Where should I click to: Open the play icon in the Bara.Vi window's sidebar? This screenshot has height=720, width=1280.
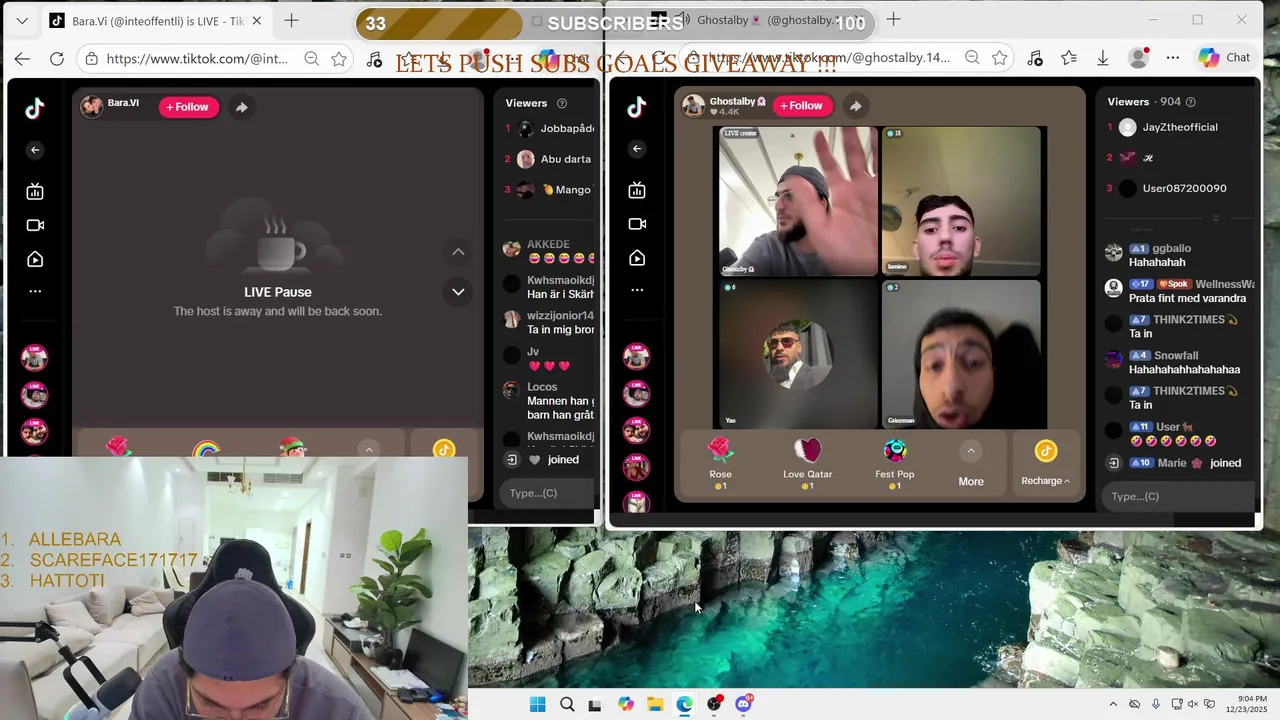35,259
